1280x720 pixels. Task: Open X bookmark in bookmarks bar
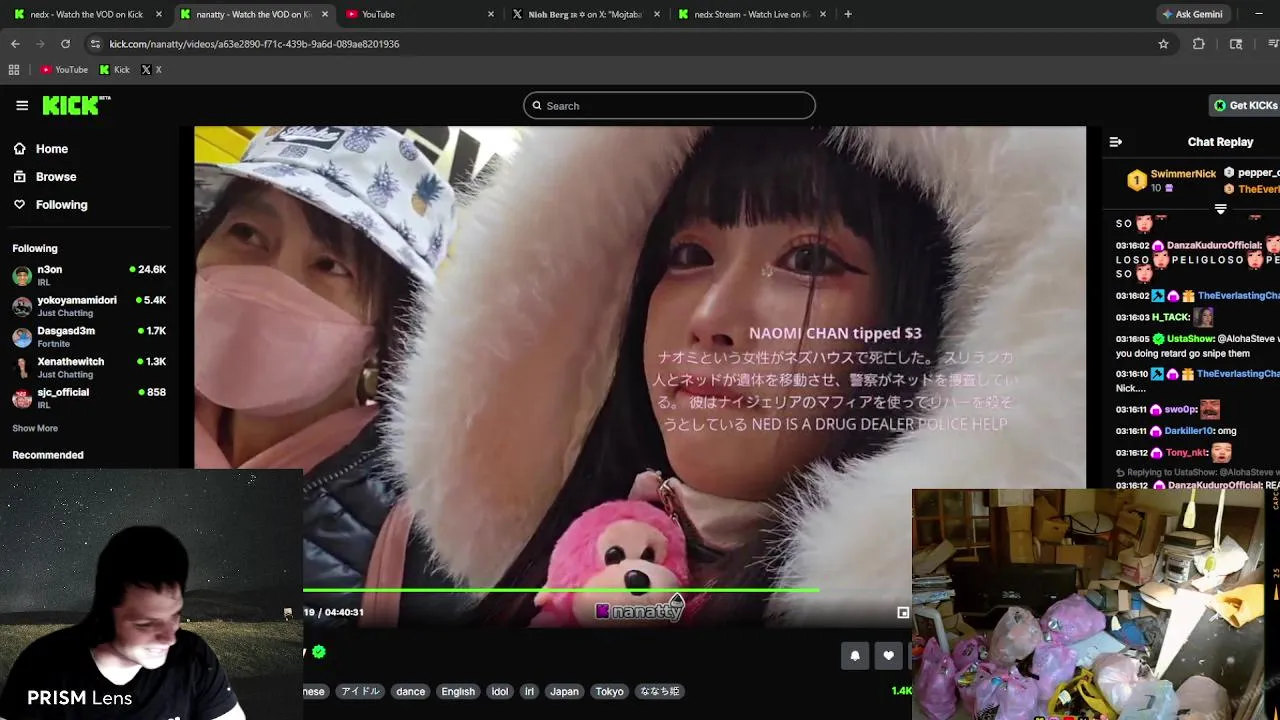151,70
